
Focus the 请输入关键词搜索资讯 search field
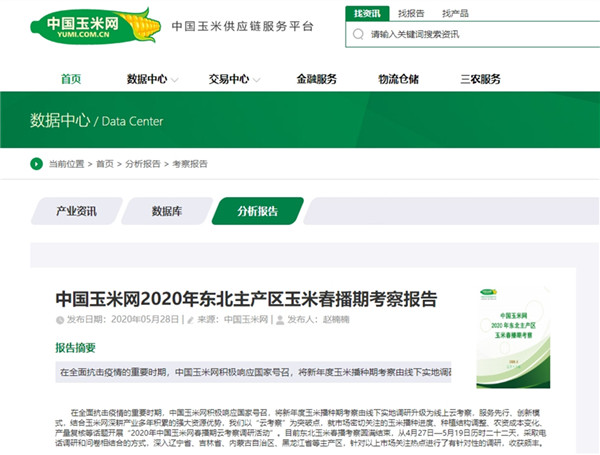point(473,34)
